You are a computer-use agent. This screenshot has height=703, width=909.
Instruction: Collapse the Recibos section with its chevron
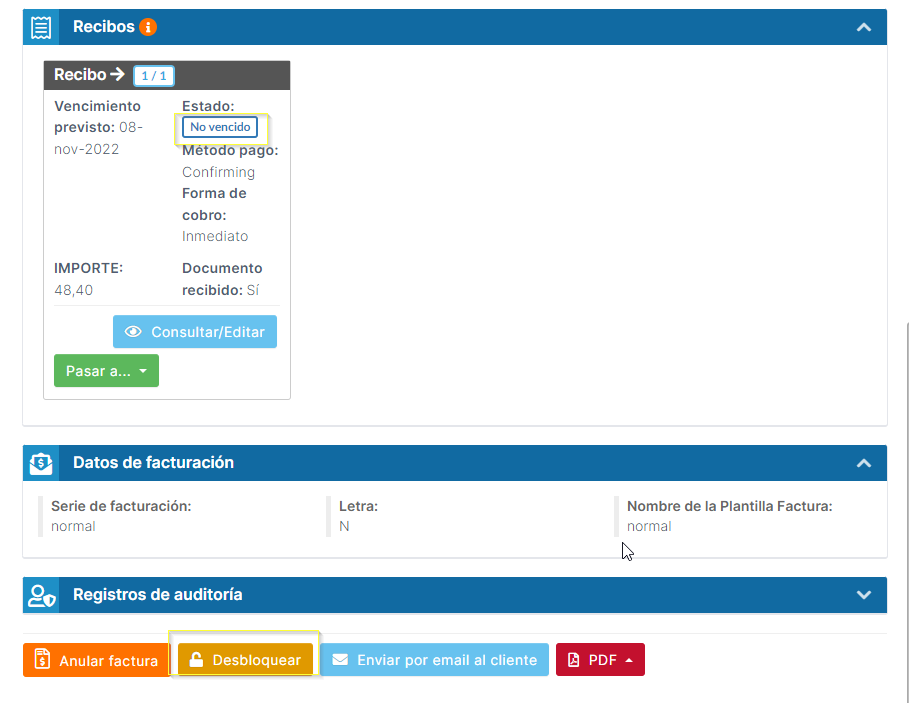click(x=864, y=27)
